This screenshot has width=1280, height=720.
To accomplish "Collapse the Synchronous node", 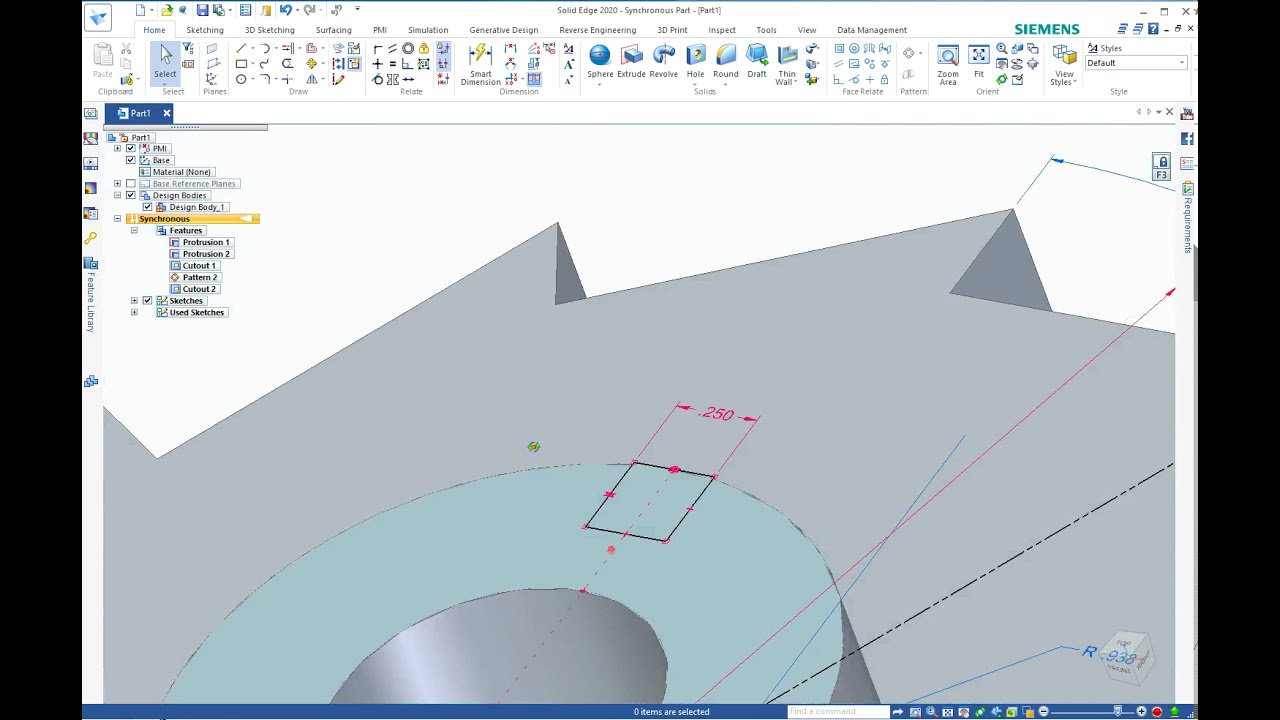I will click(117, 219).
